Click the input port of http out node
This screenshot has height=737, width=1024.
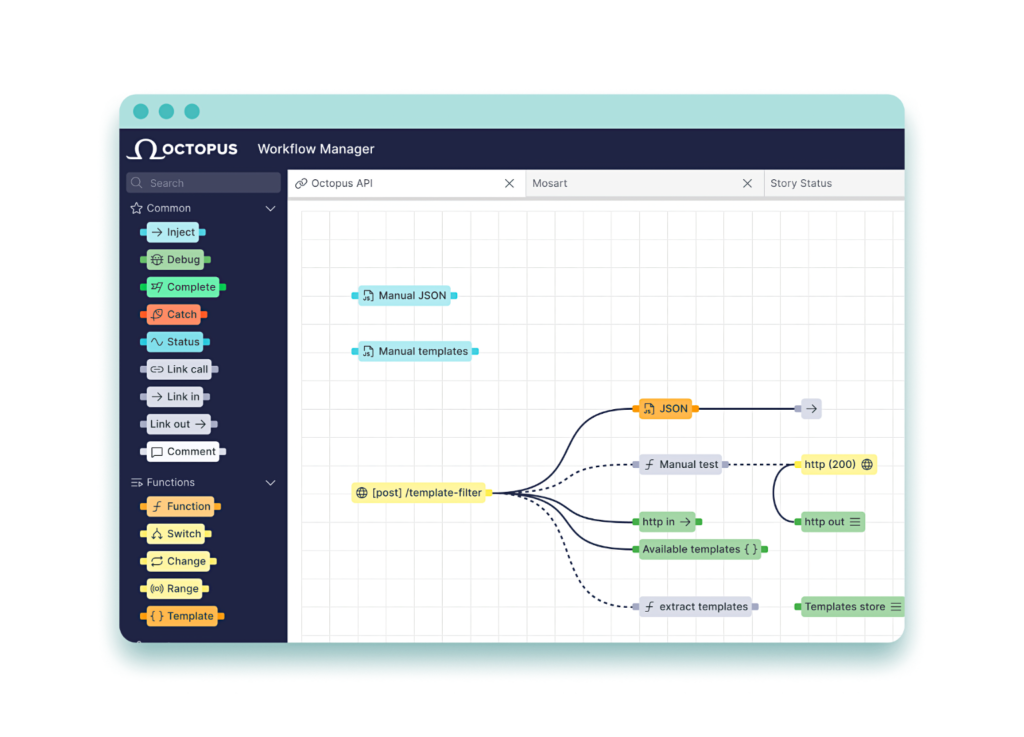point(798,522)
